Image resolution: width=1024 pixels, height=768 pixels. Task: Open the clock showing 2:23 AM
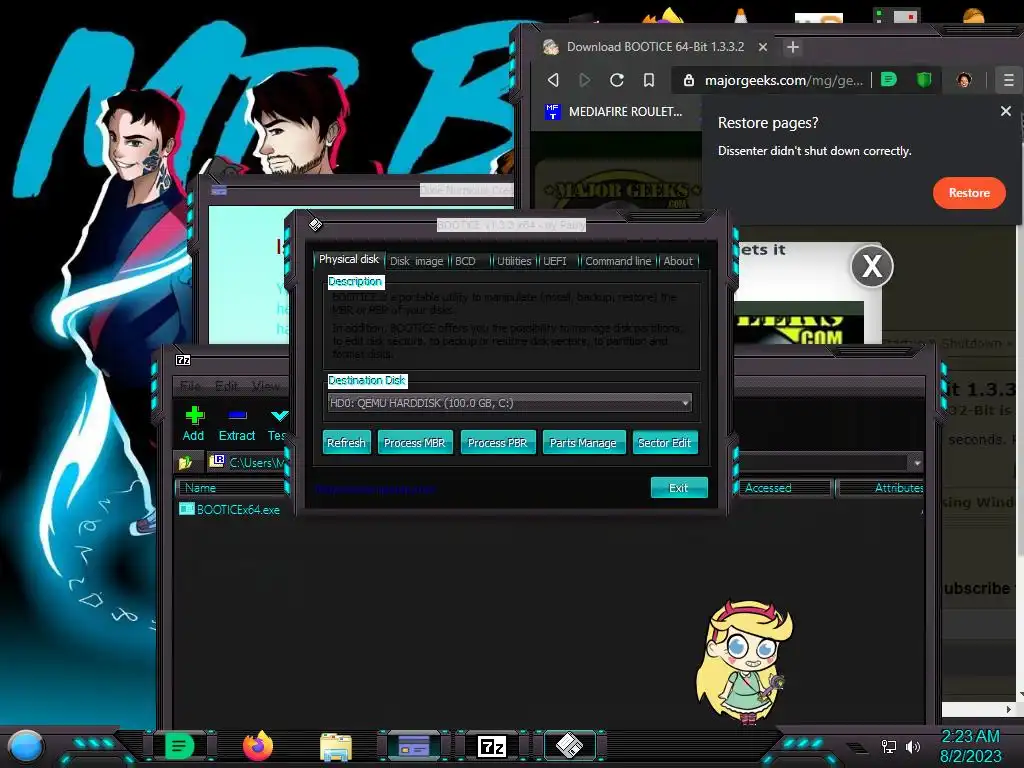970,746
